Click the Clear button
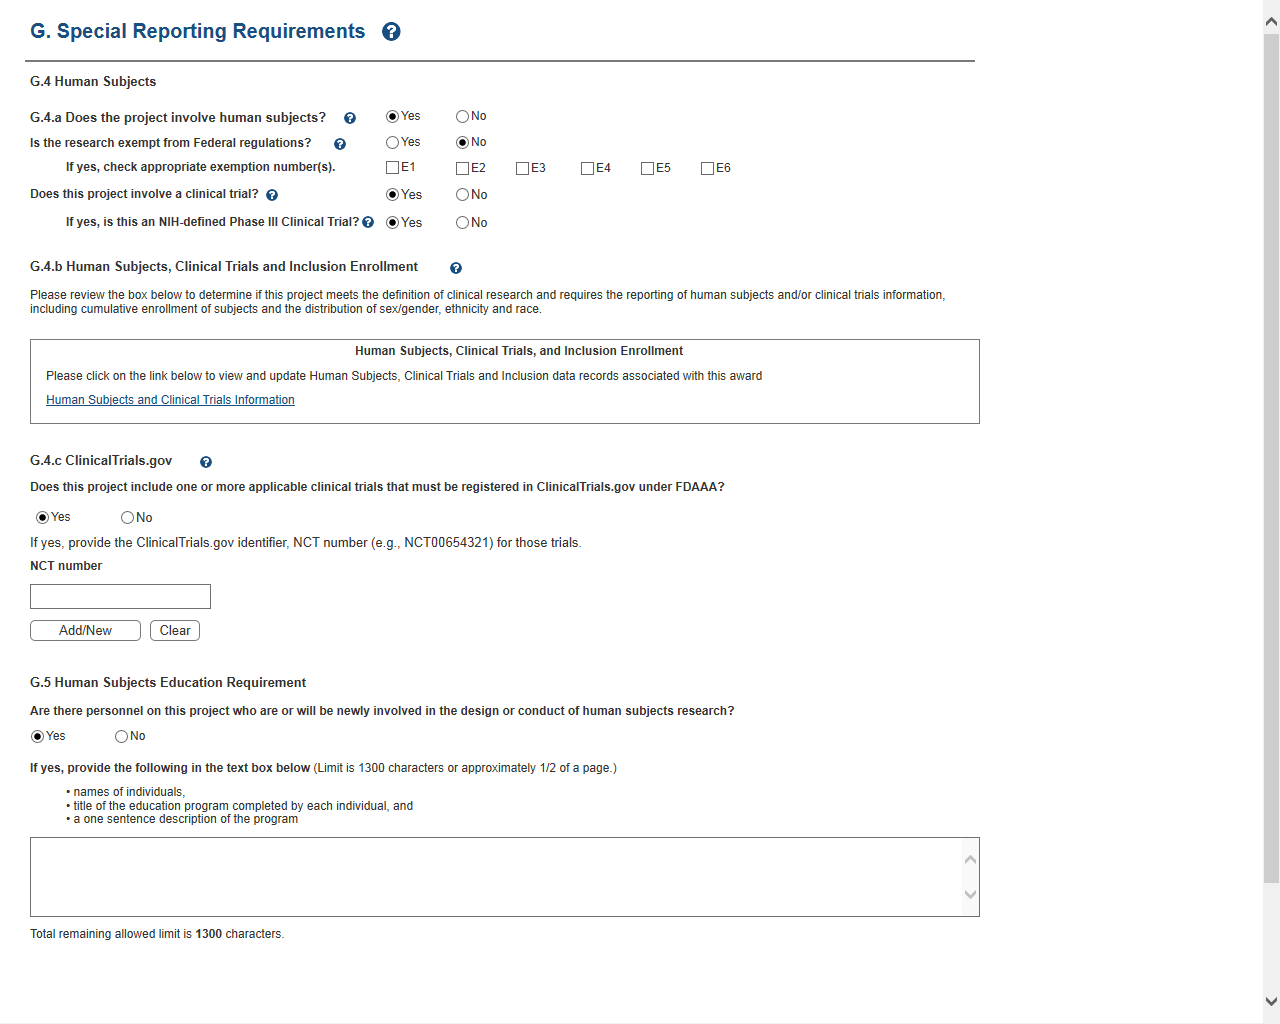 click(175, 631)
